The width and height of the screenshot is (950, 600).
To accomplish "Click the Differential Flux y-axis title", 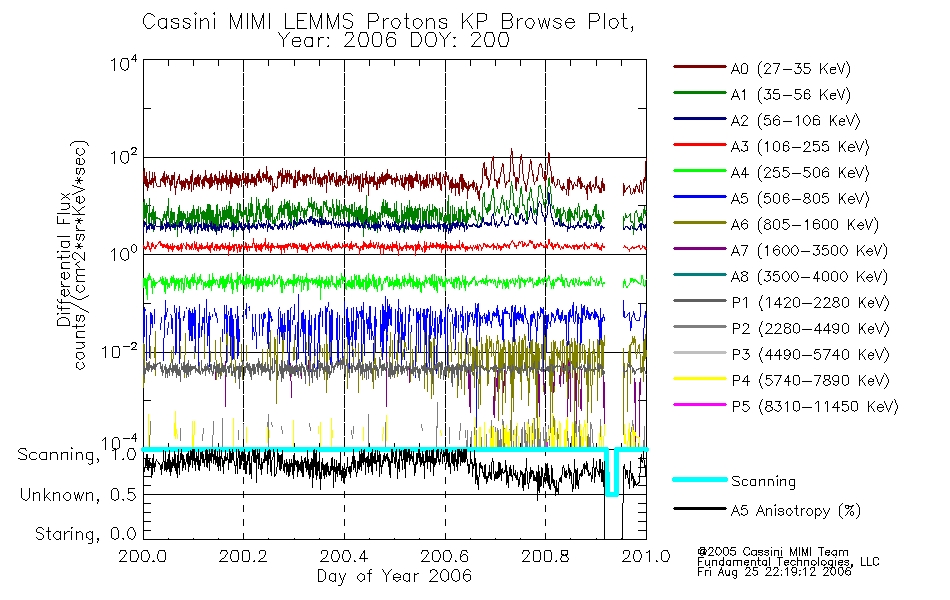I will (64, 259).
